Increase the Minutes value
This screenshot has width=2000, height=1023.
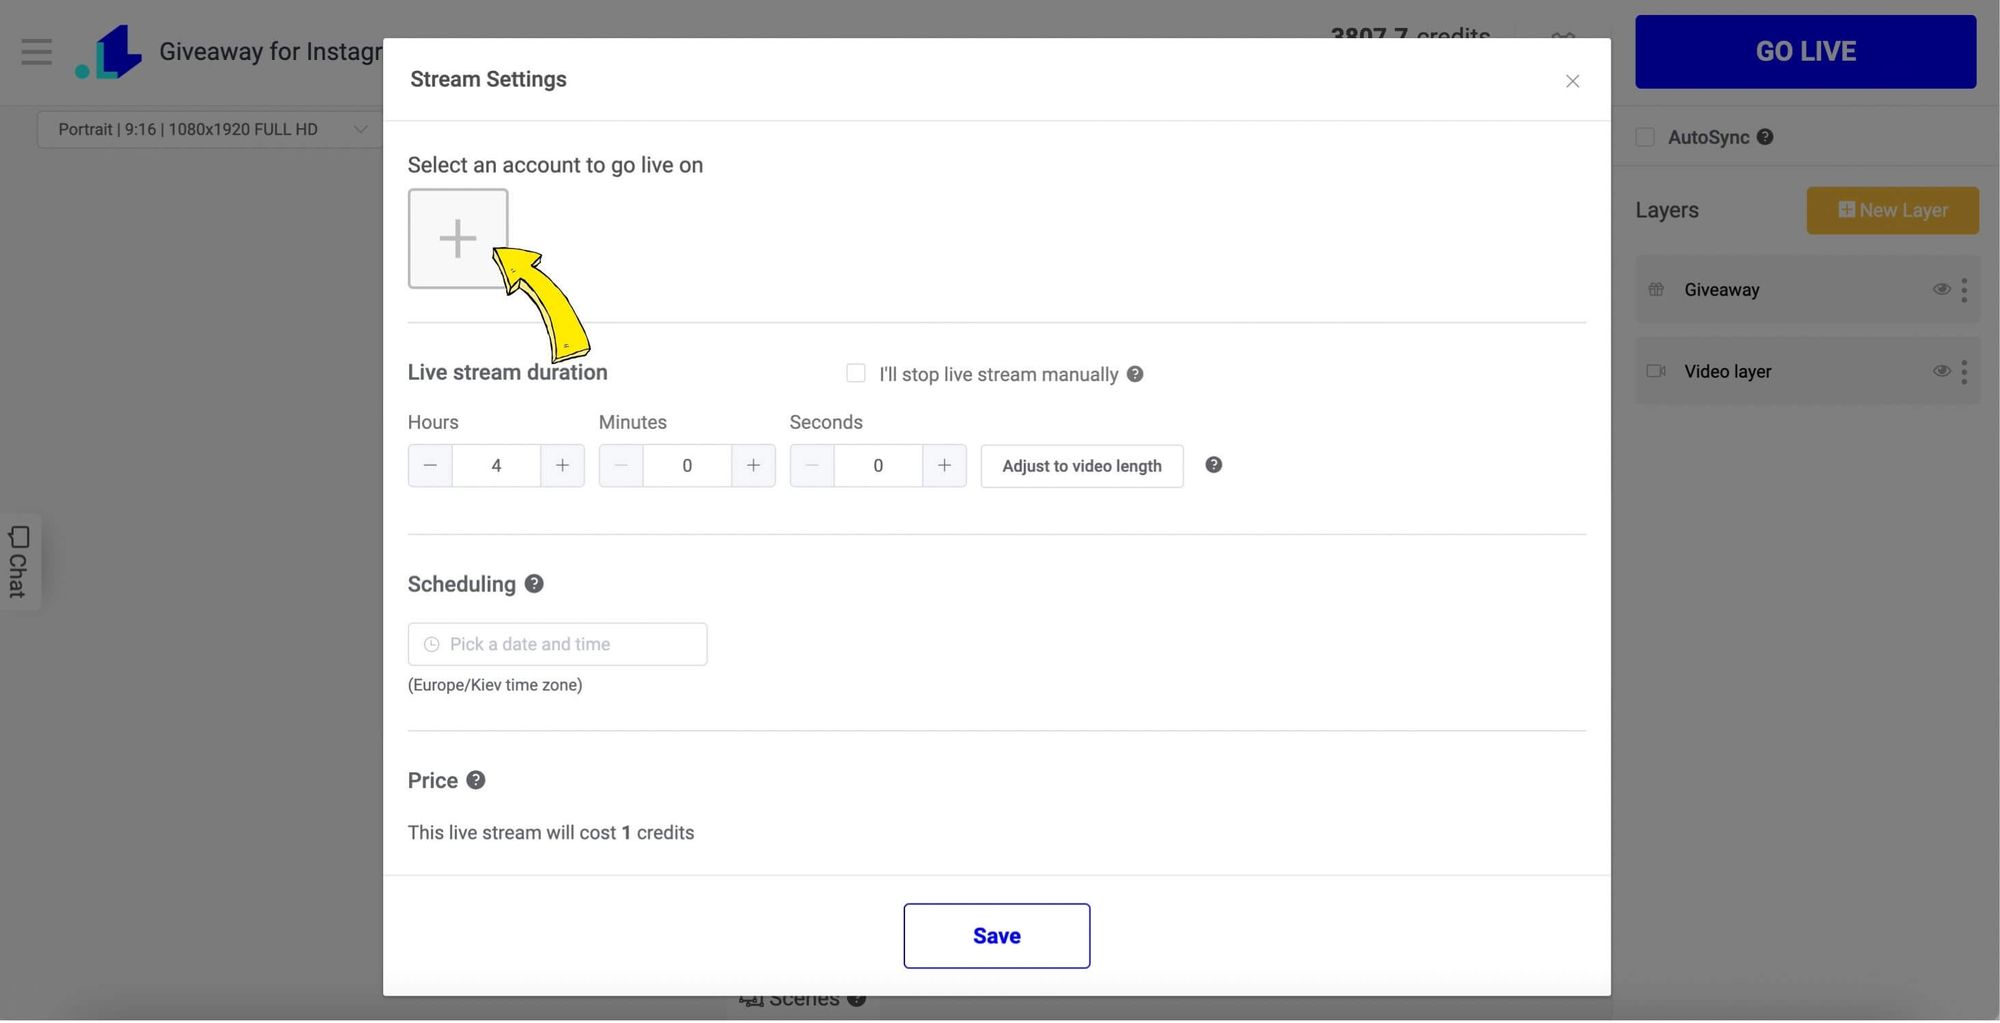pos(753,466)
